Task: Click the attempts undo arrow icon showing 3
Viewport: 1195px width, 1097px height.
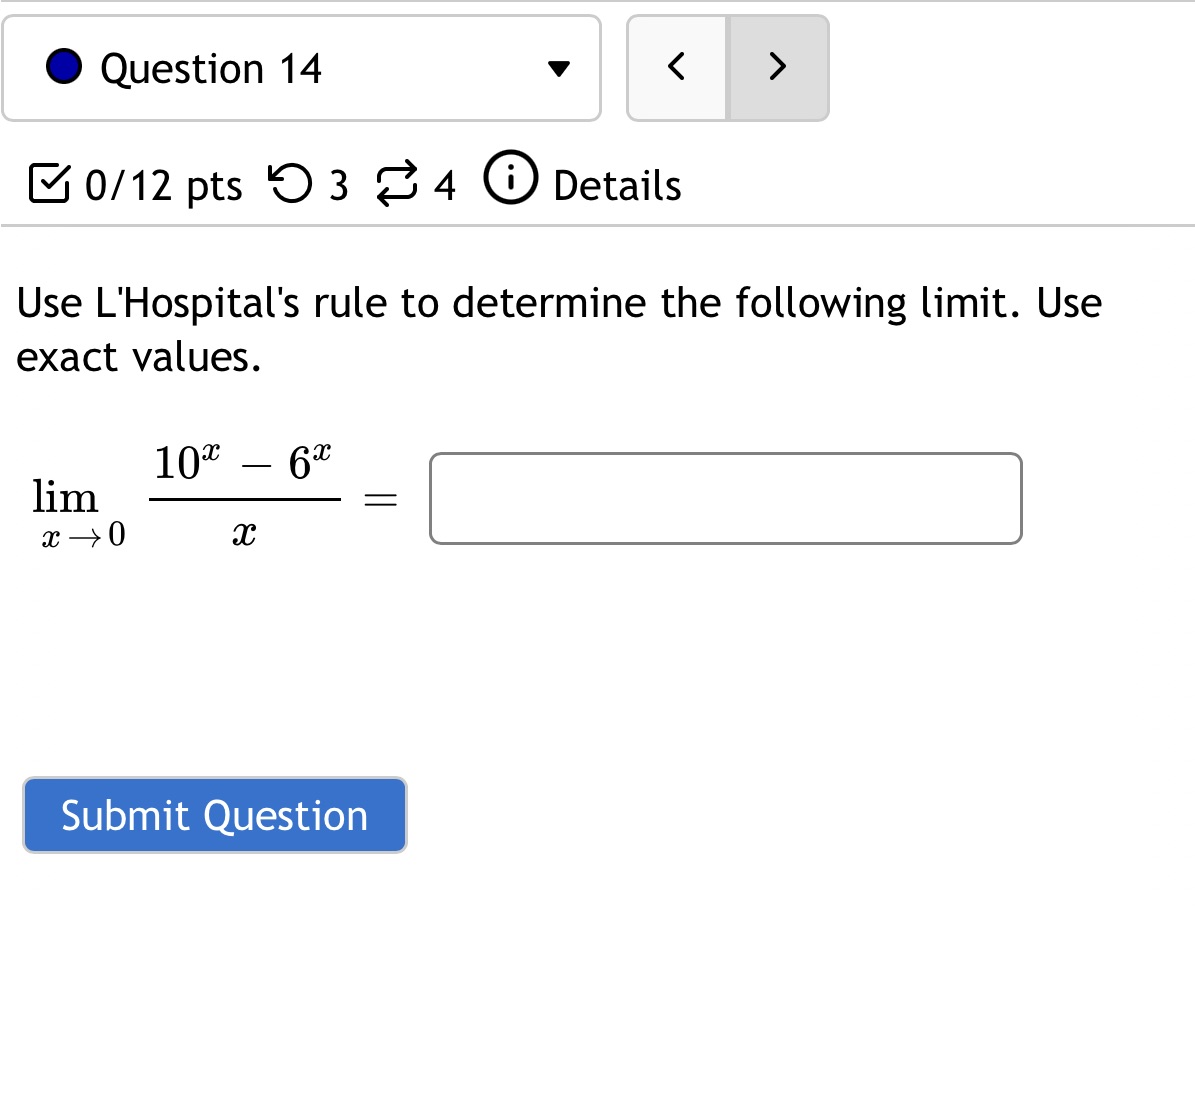Action: pyautogui.click(x=293, y=184)
